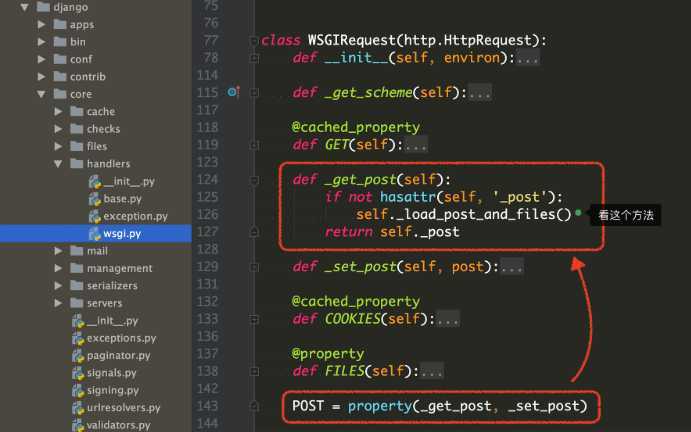691x432 pixels.
Task: Click the servers folder icon
Action: click(77, 303)
